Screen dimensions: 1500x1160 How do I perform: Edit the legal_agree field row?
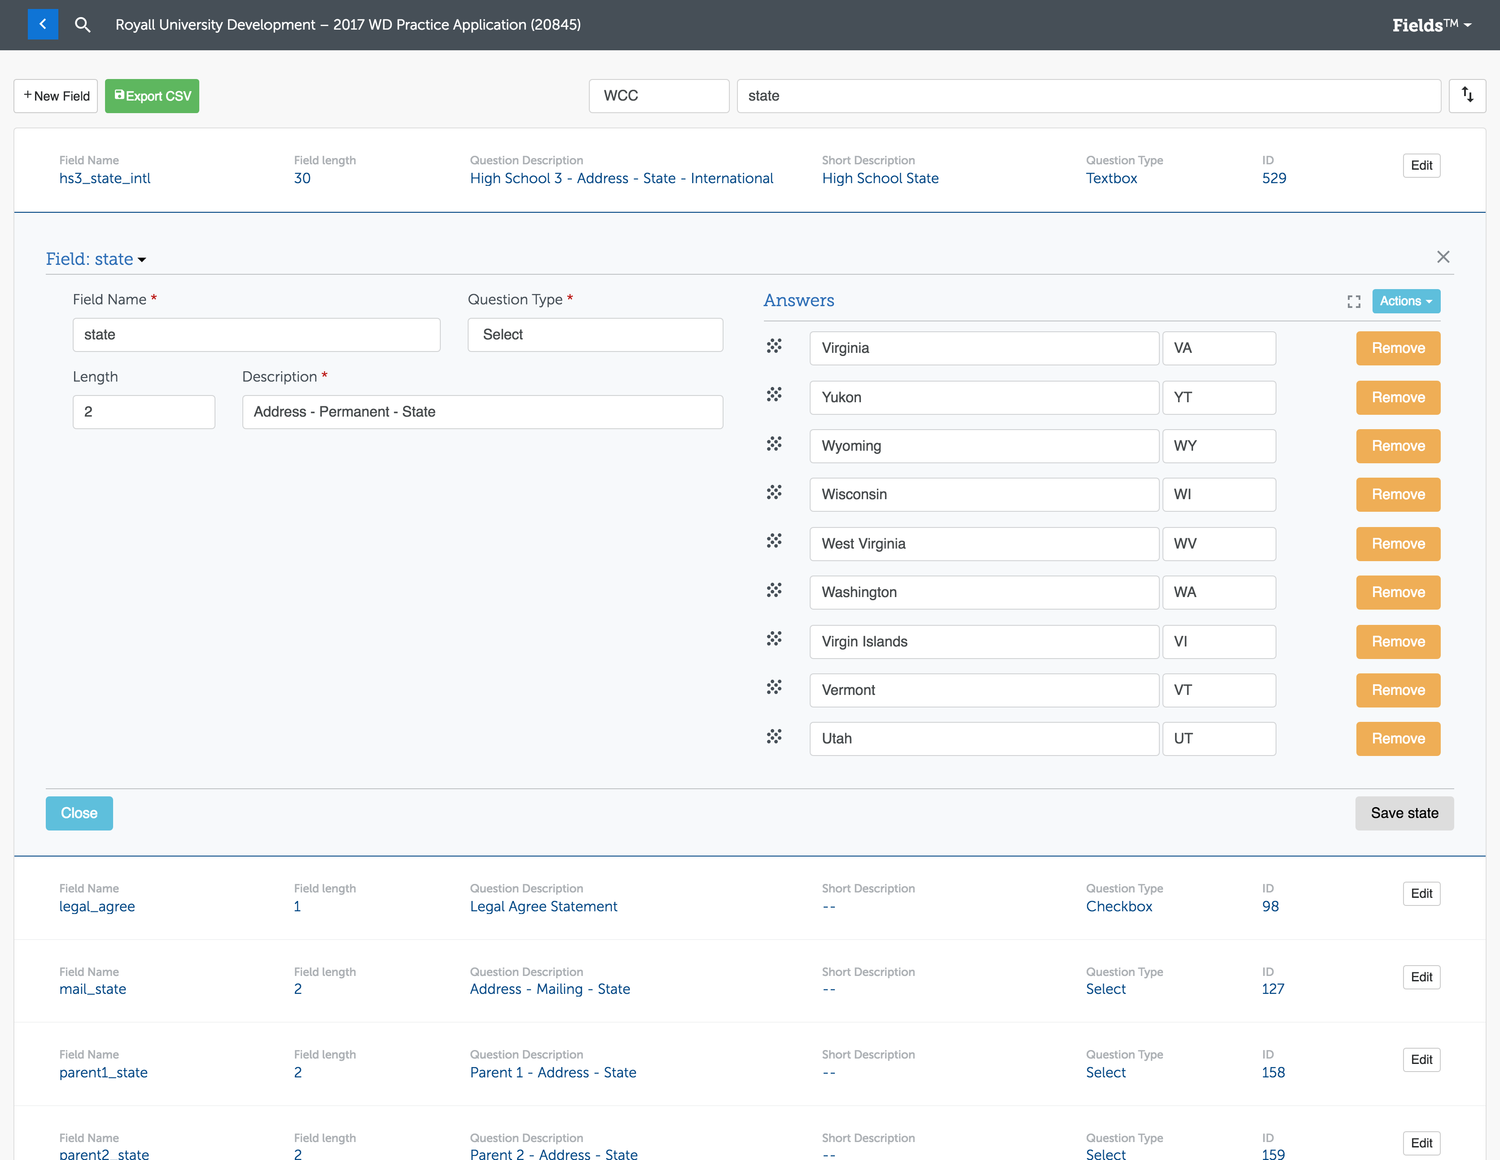[1421, 893]
